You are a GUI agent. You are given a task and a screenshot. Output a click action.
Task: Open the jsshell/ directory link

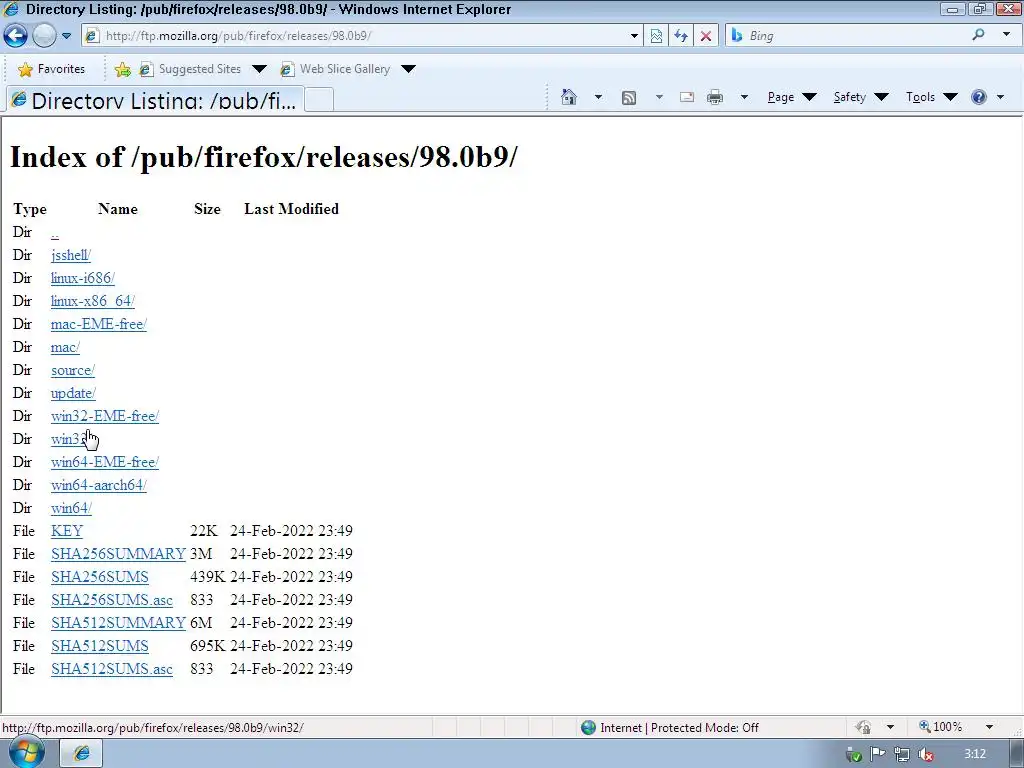pyautogui.click(x=71, y=255)
